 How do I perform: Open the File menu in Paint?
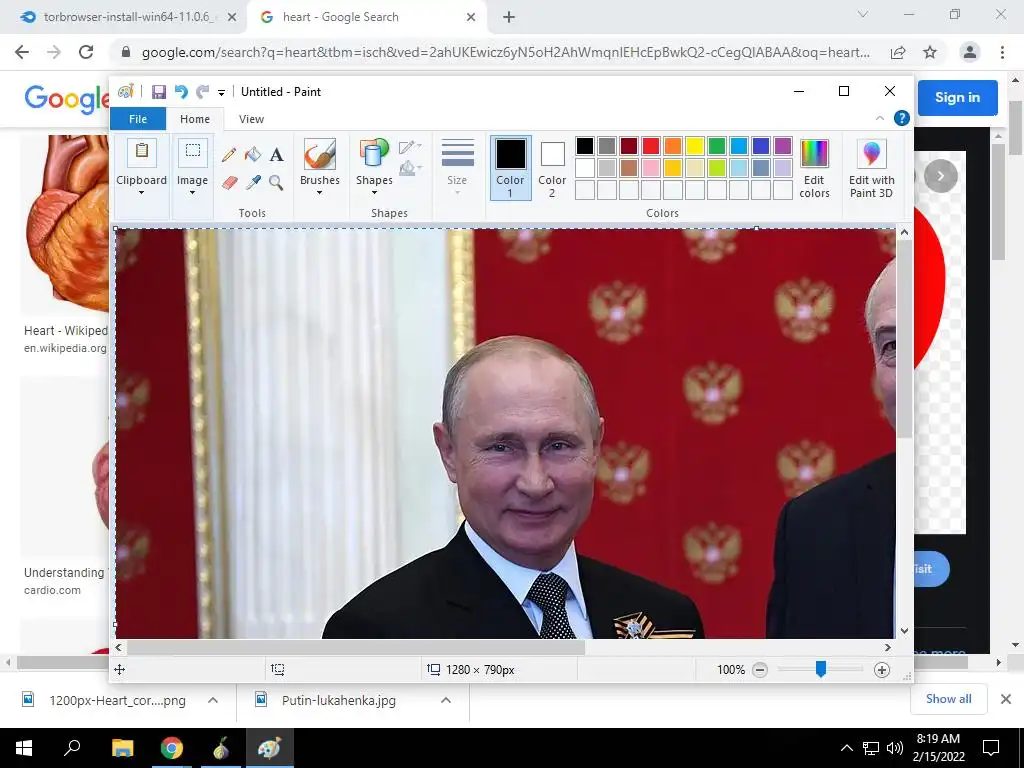pos(138,119)
